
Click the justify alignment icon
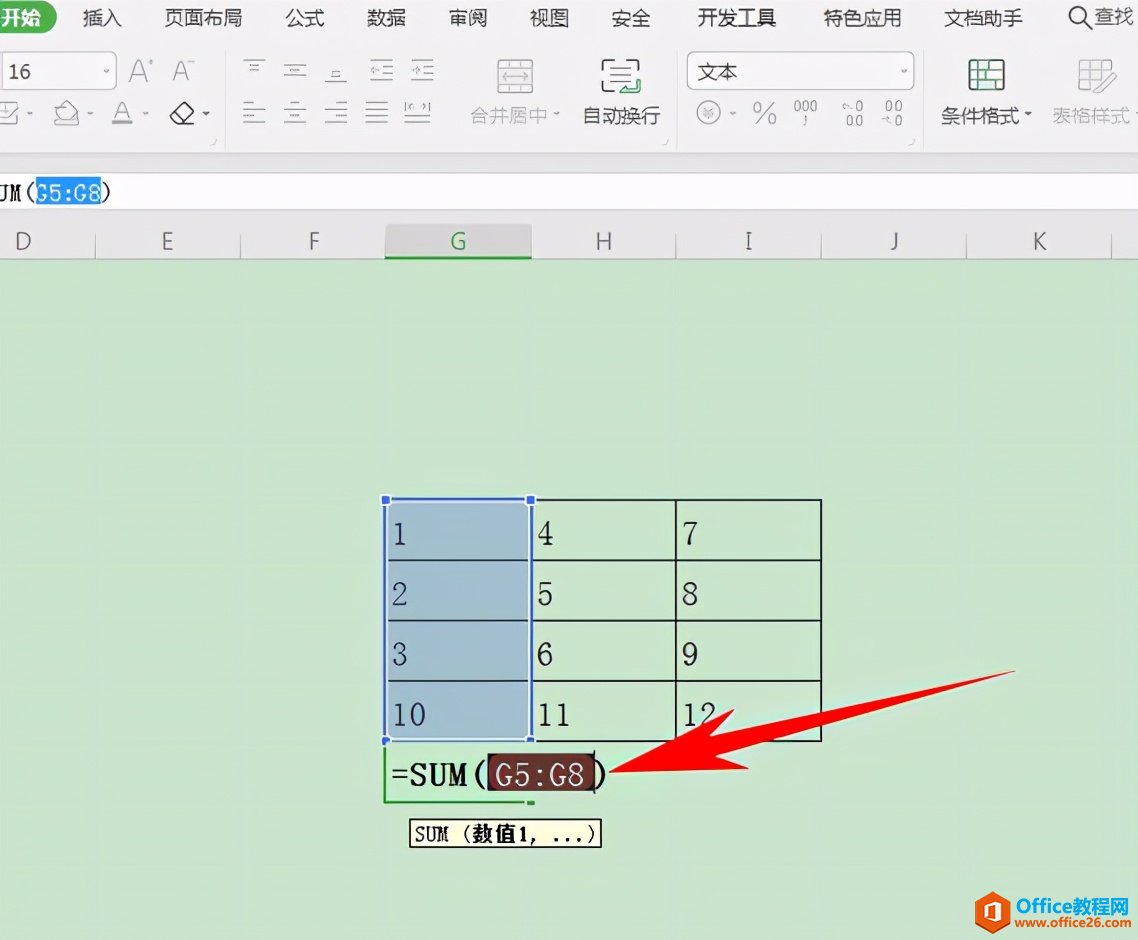(x=376, y=112)
